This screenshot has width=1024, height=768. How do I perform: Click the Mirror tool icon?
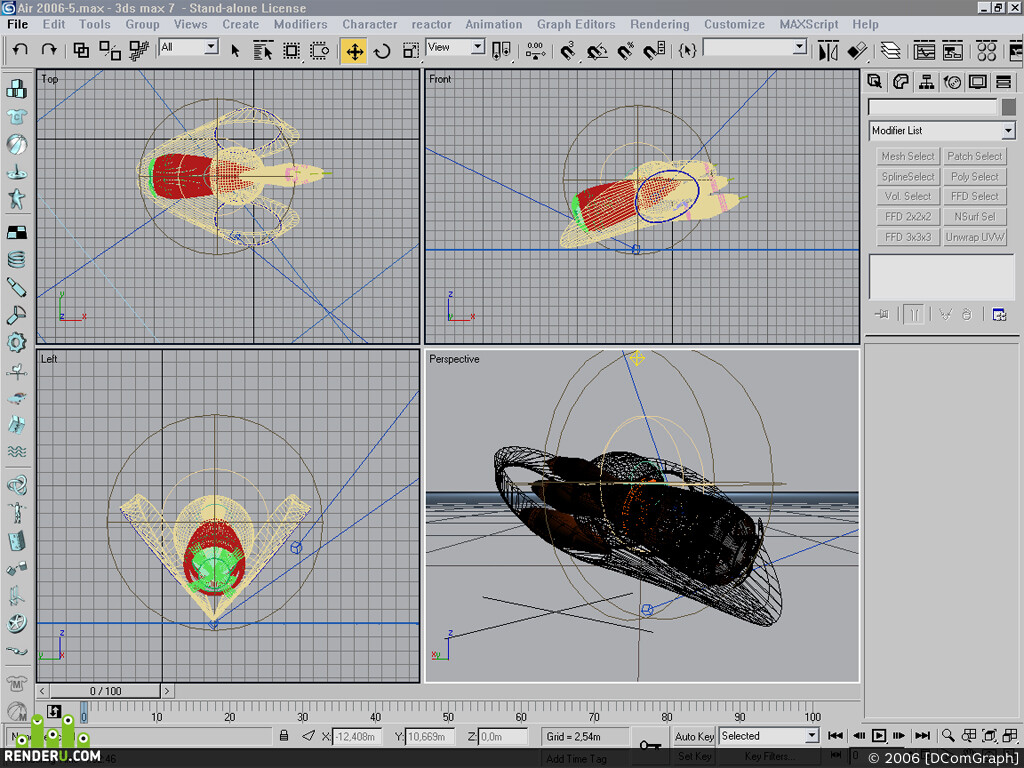tap(828, 50)
